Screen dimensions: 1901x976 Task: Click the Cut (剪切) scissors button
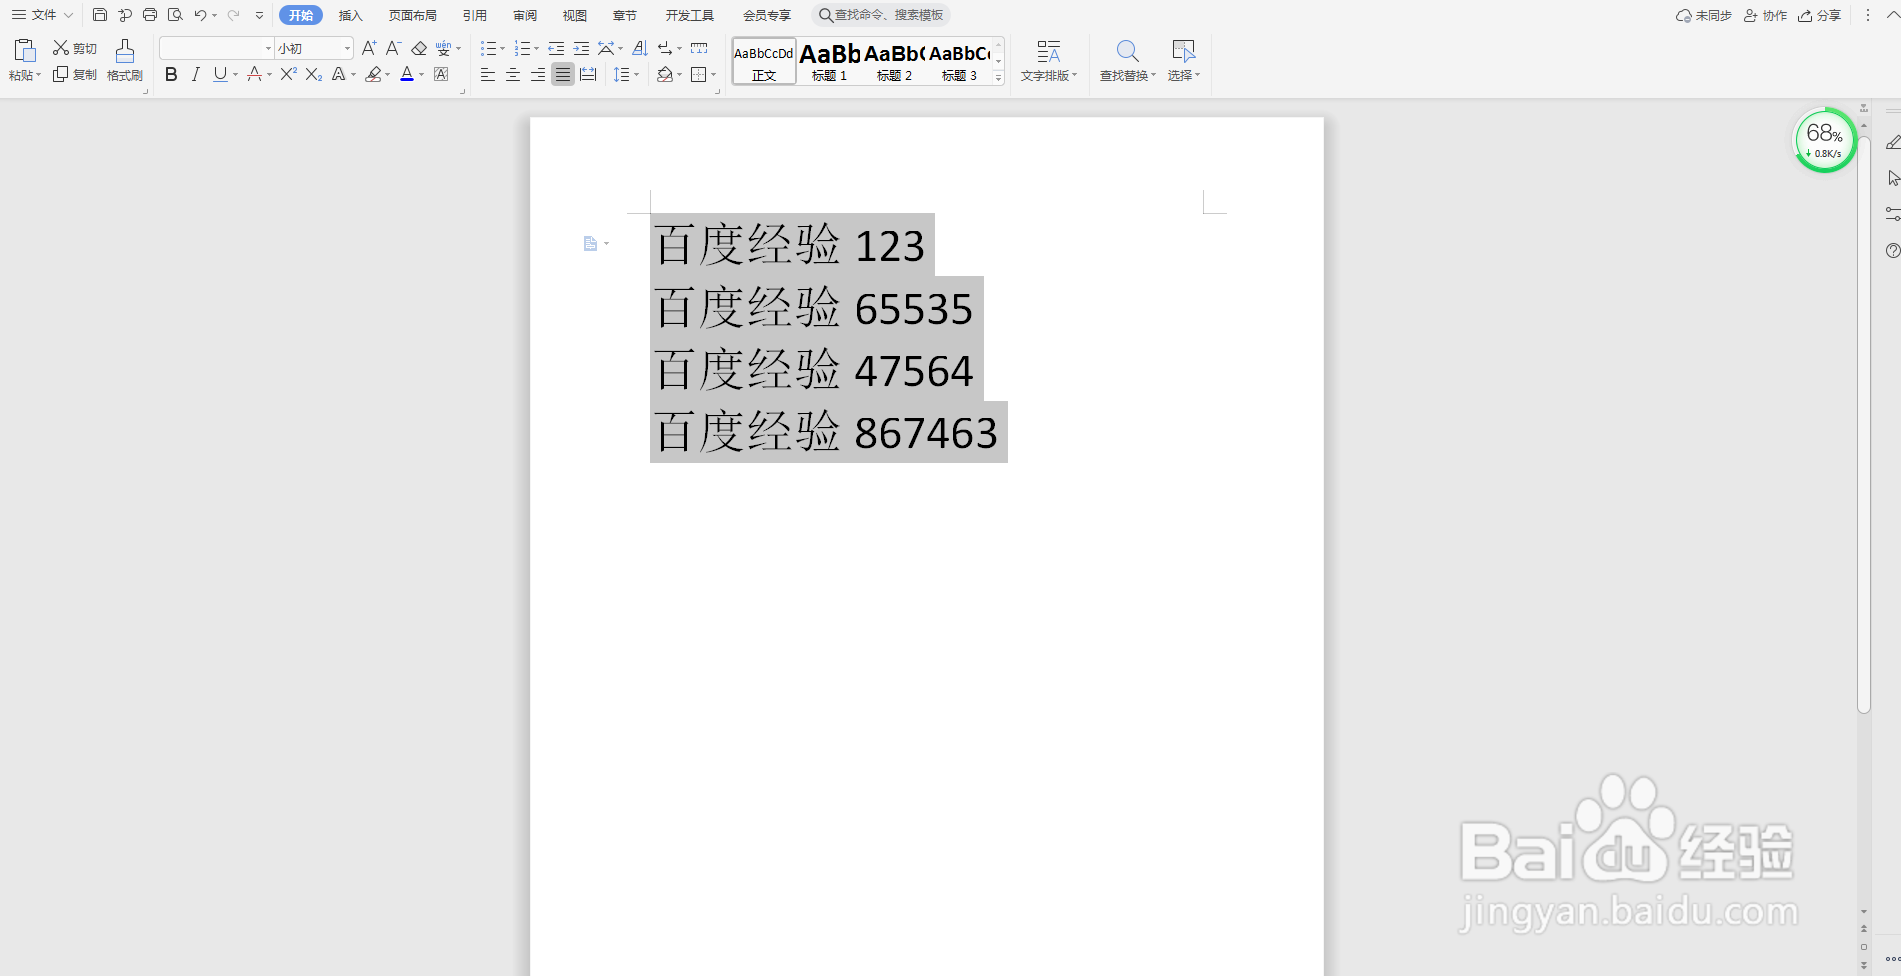point(75,48)
